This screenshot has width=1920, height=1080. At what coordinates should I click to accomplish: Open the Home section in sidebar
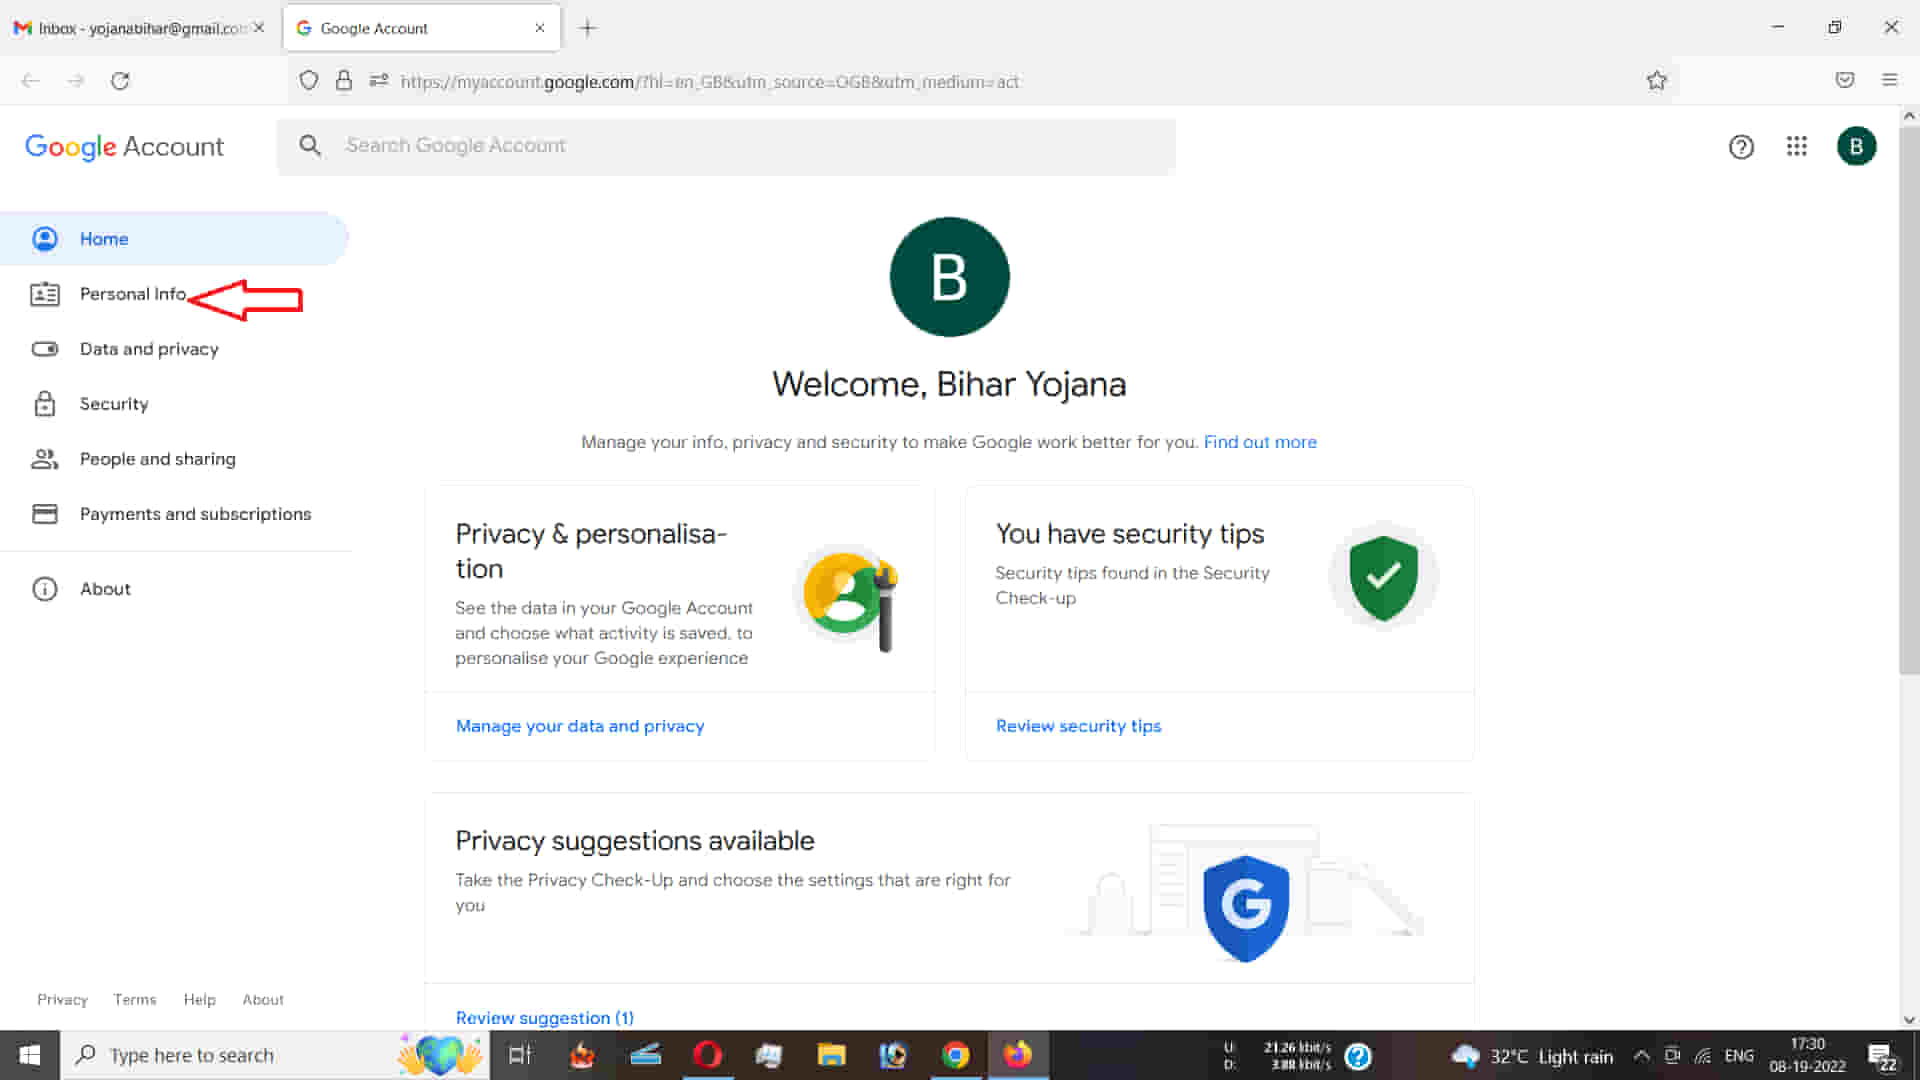(x=174, y=239)
